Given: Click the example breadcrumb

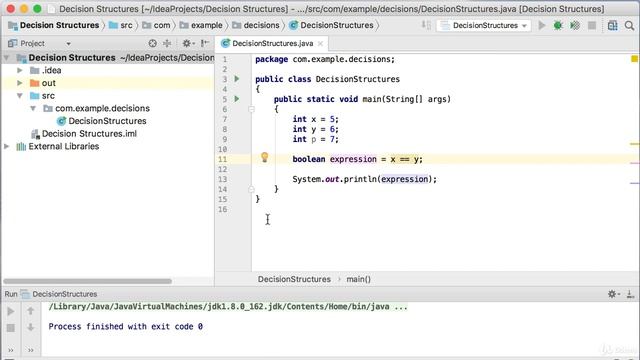Looking at the screenshot, I should (202, 25).
